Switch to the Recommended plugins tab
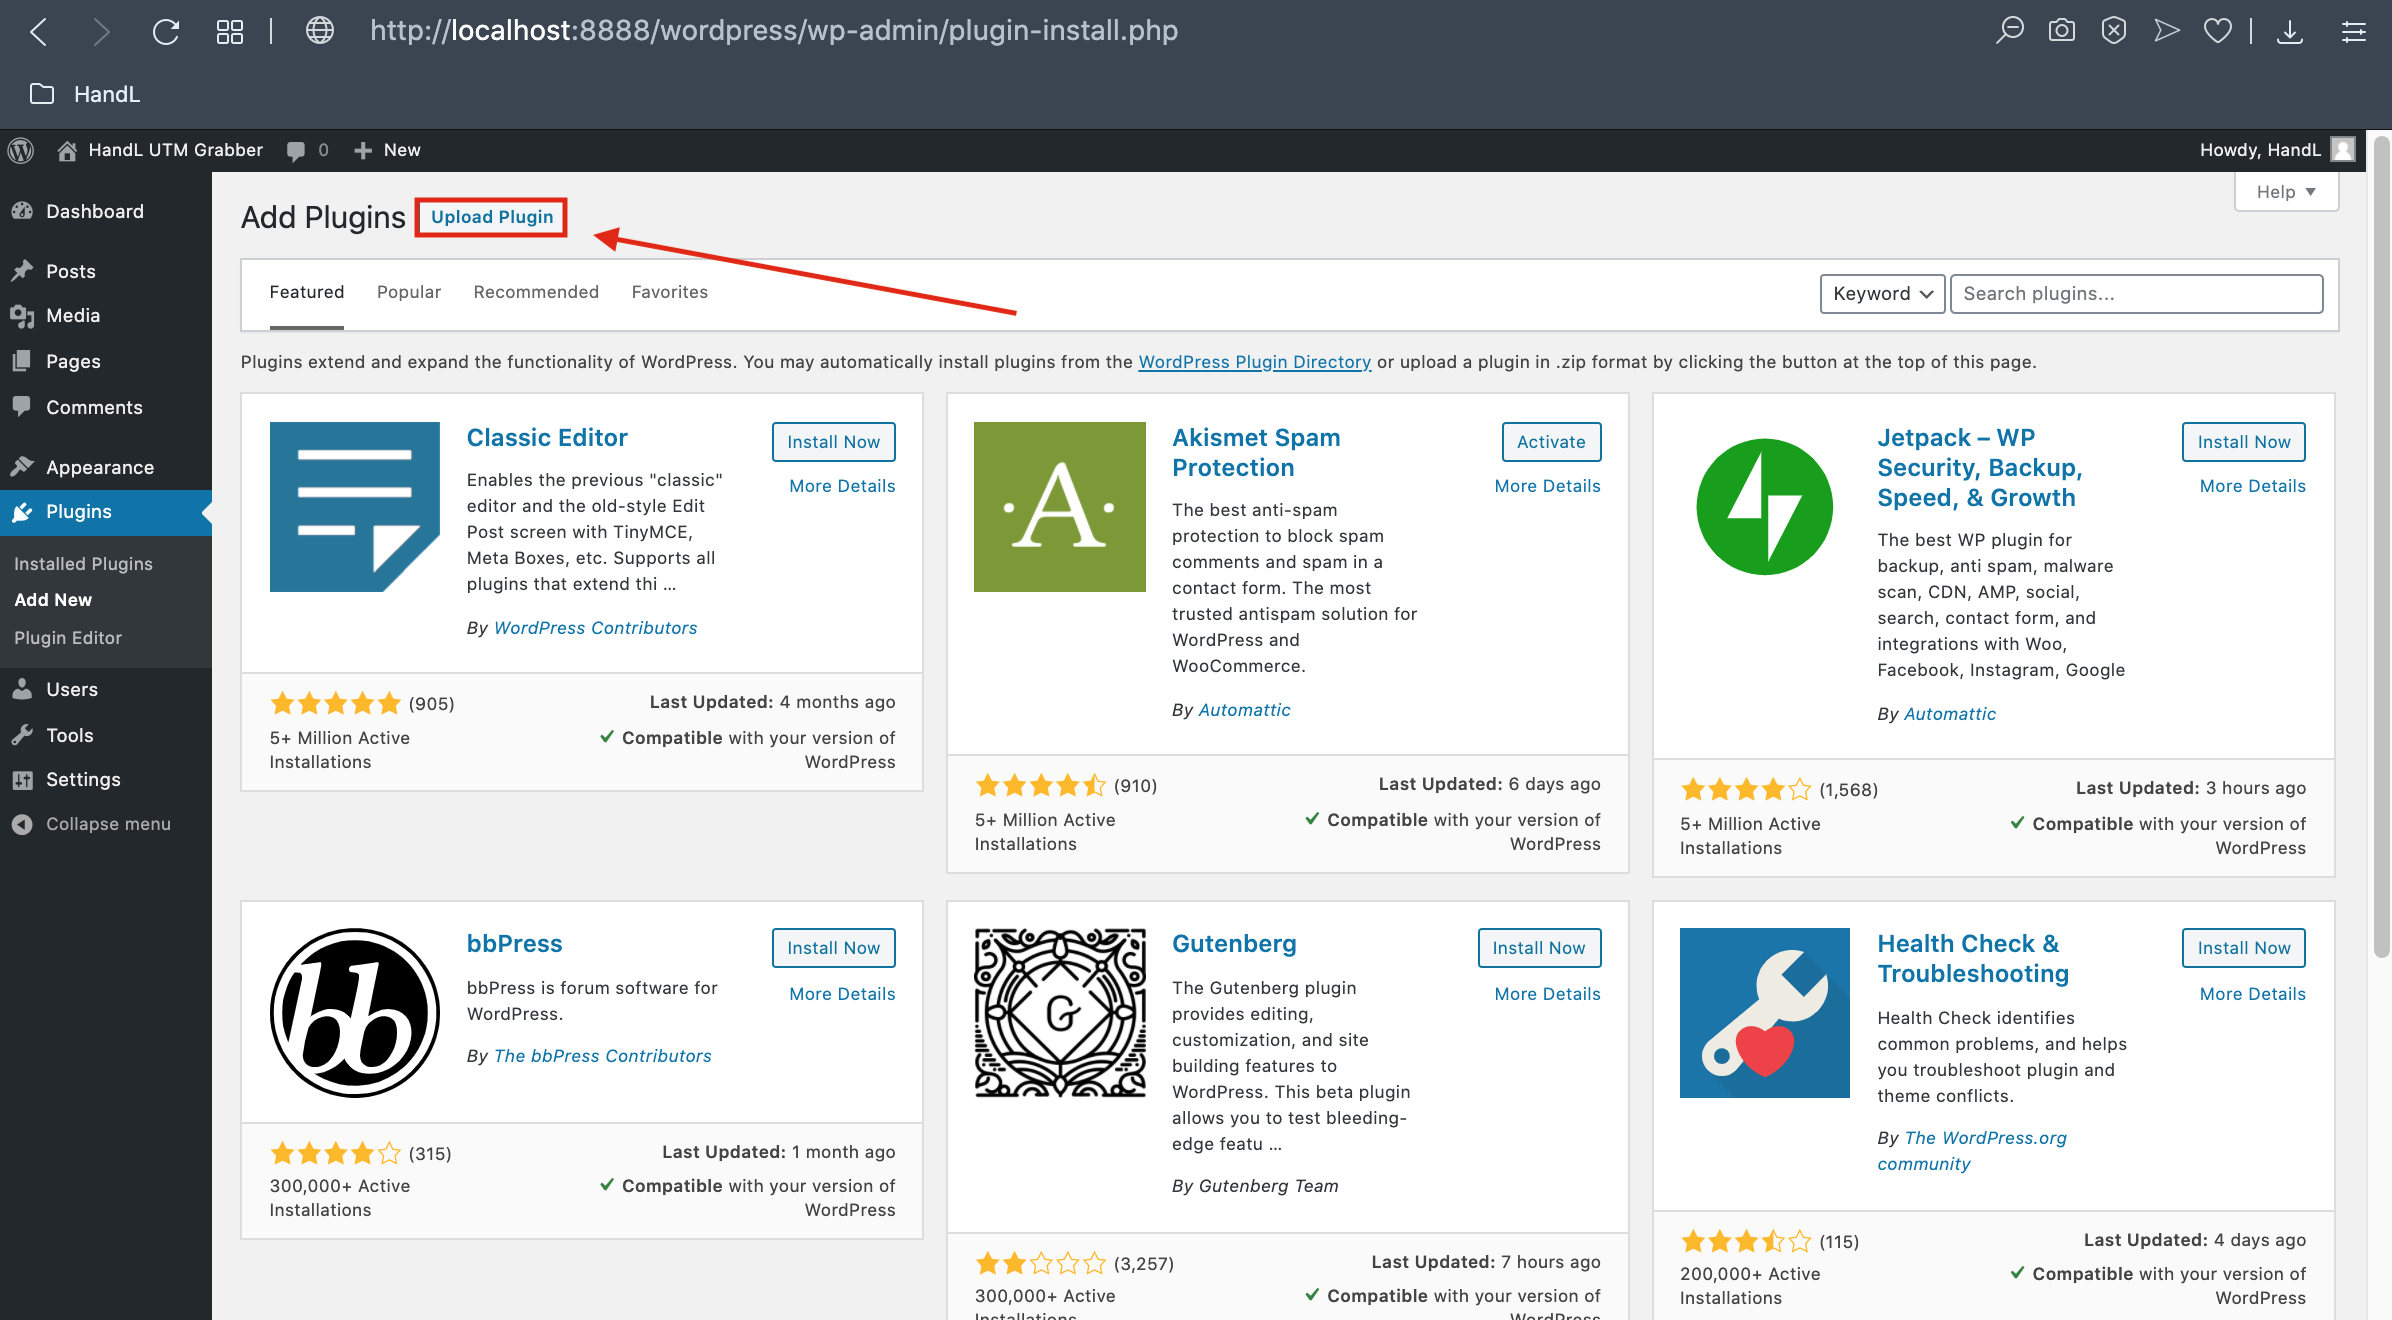The height and width of the screenshot is (1320, 2392). coord(536,292)
